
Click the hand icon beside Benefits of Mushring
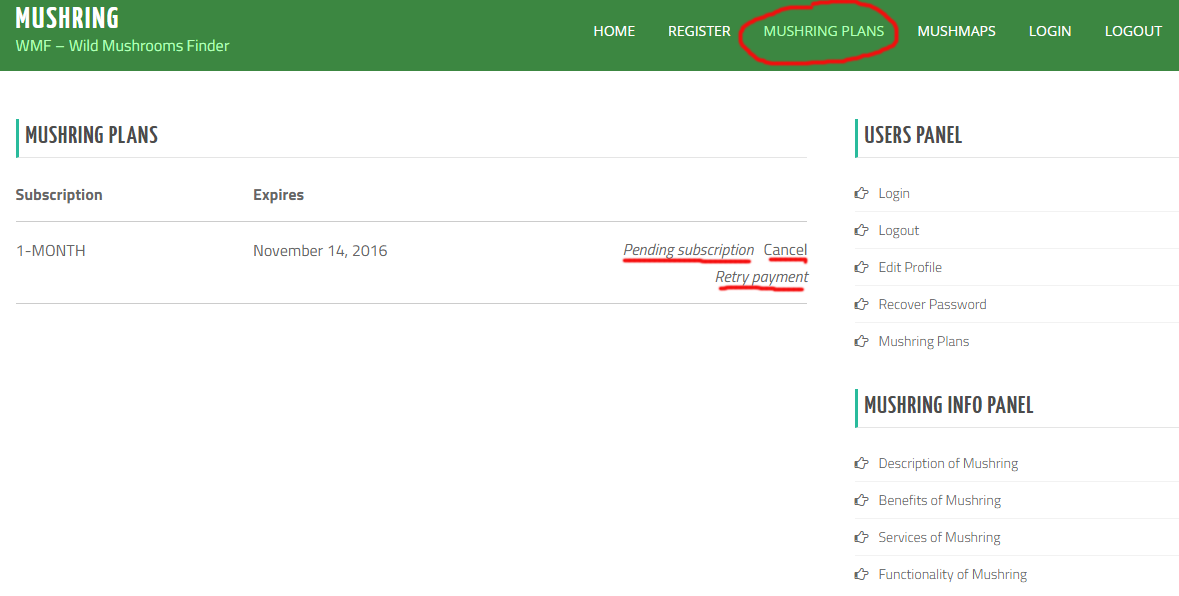click(x=862, y=501)
